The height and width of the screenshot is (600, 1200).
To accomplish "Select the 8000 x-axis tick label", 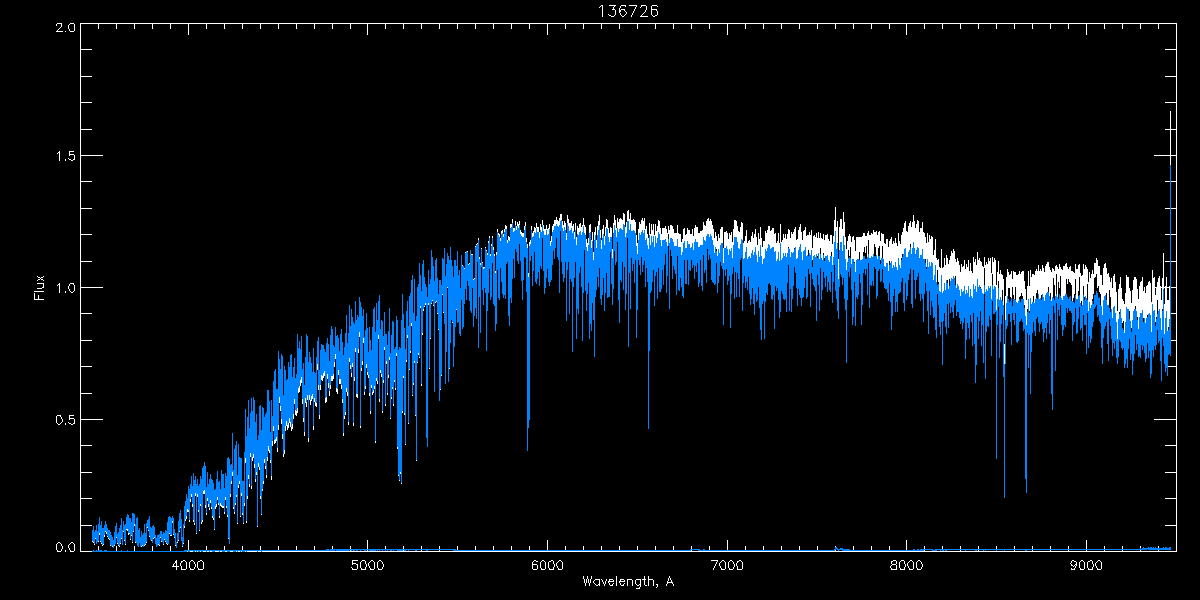I will pos(907,565).
